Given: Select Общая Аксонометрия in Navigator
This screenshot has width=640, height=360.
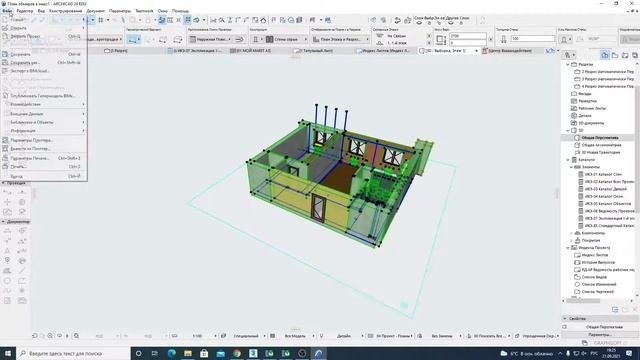Looking at the screenshot, I should (601, 145).
